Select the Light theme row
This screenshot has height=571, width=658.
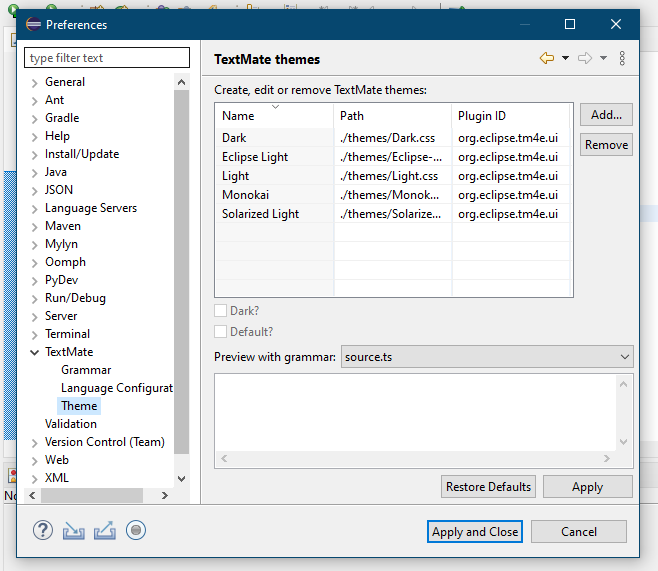pyautogui.click(x=393, y=176)
